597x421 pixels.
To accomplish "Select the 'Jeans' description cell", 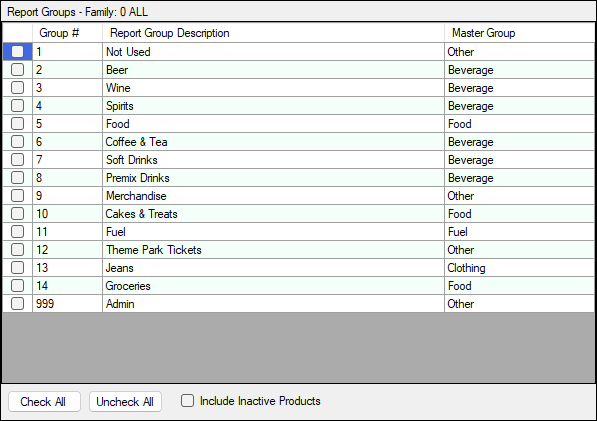I will tap(273, 268).
